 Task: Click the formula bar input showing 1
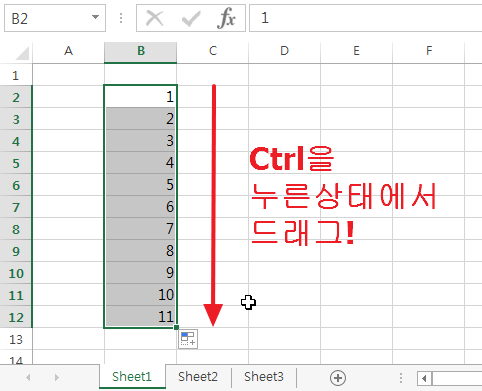[366, 18]
